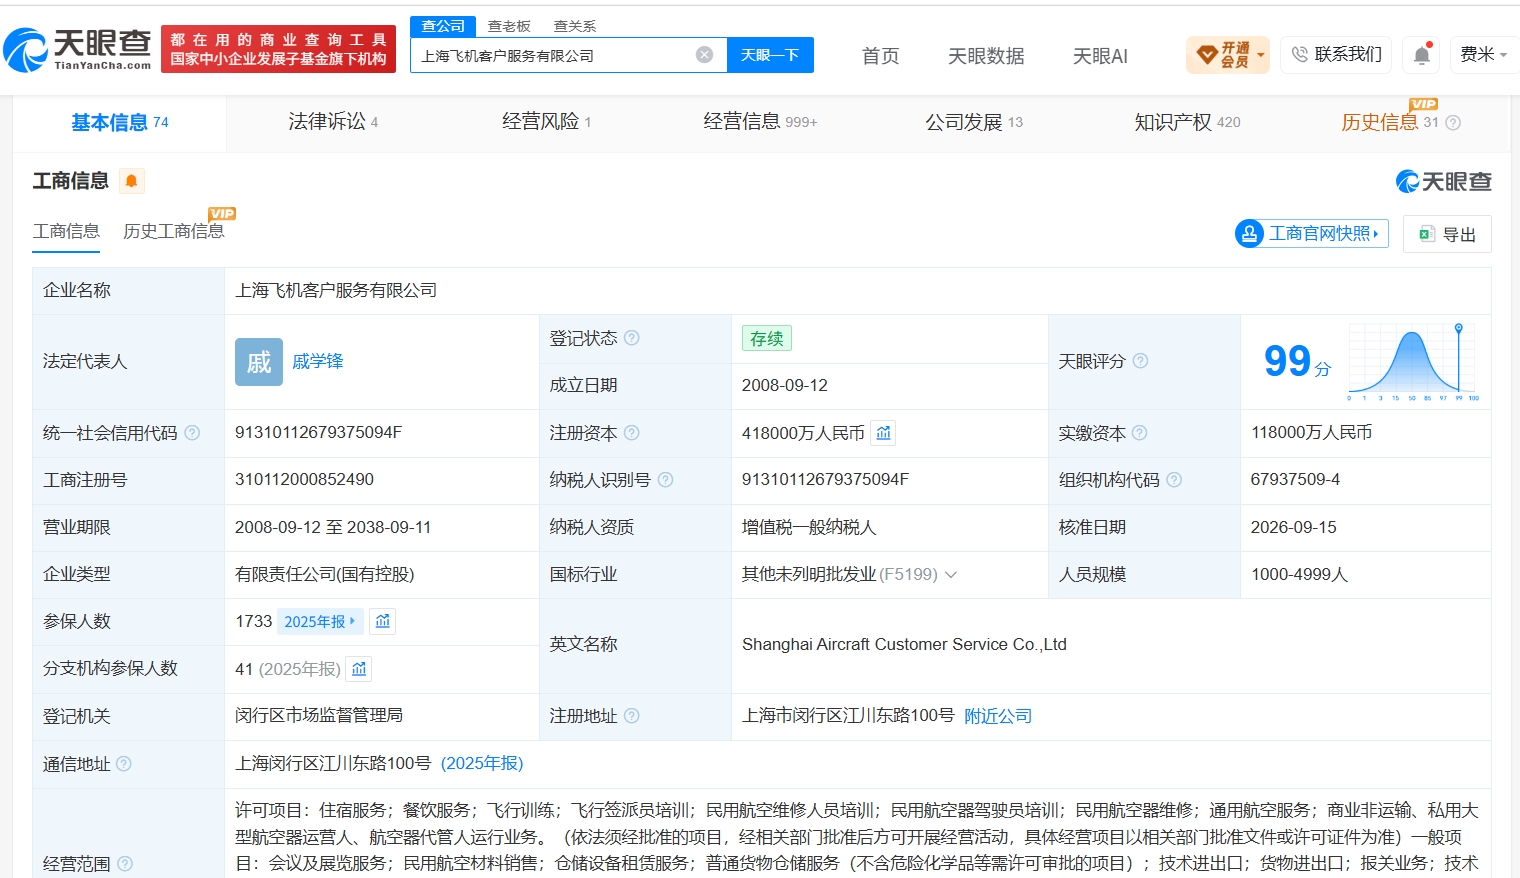Select the 99分 score value

click(x=1297, y=361)
